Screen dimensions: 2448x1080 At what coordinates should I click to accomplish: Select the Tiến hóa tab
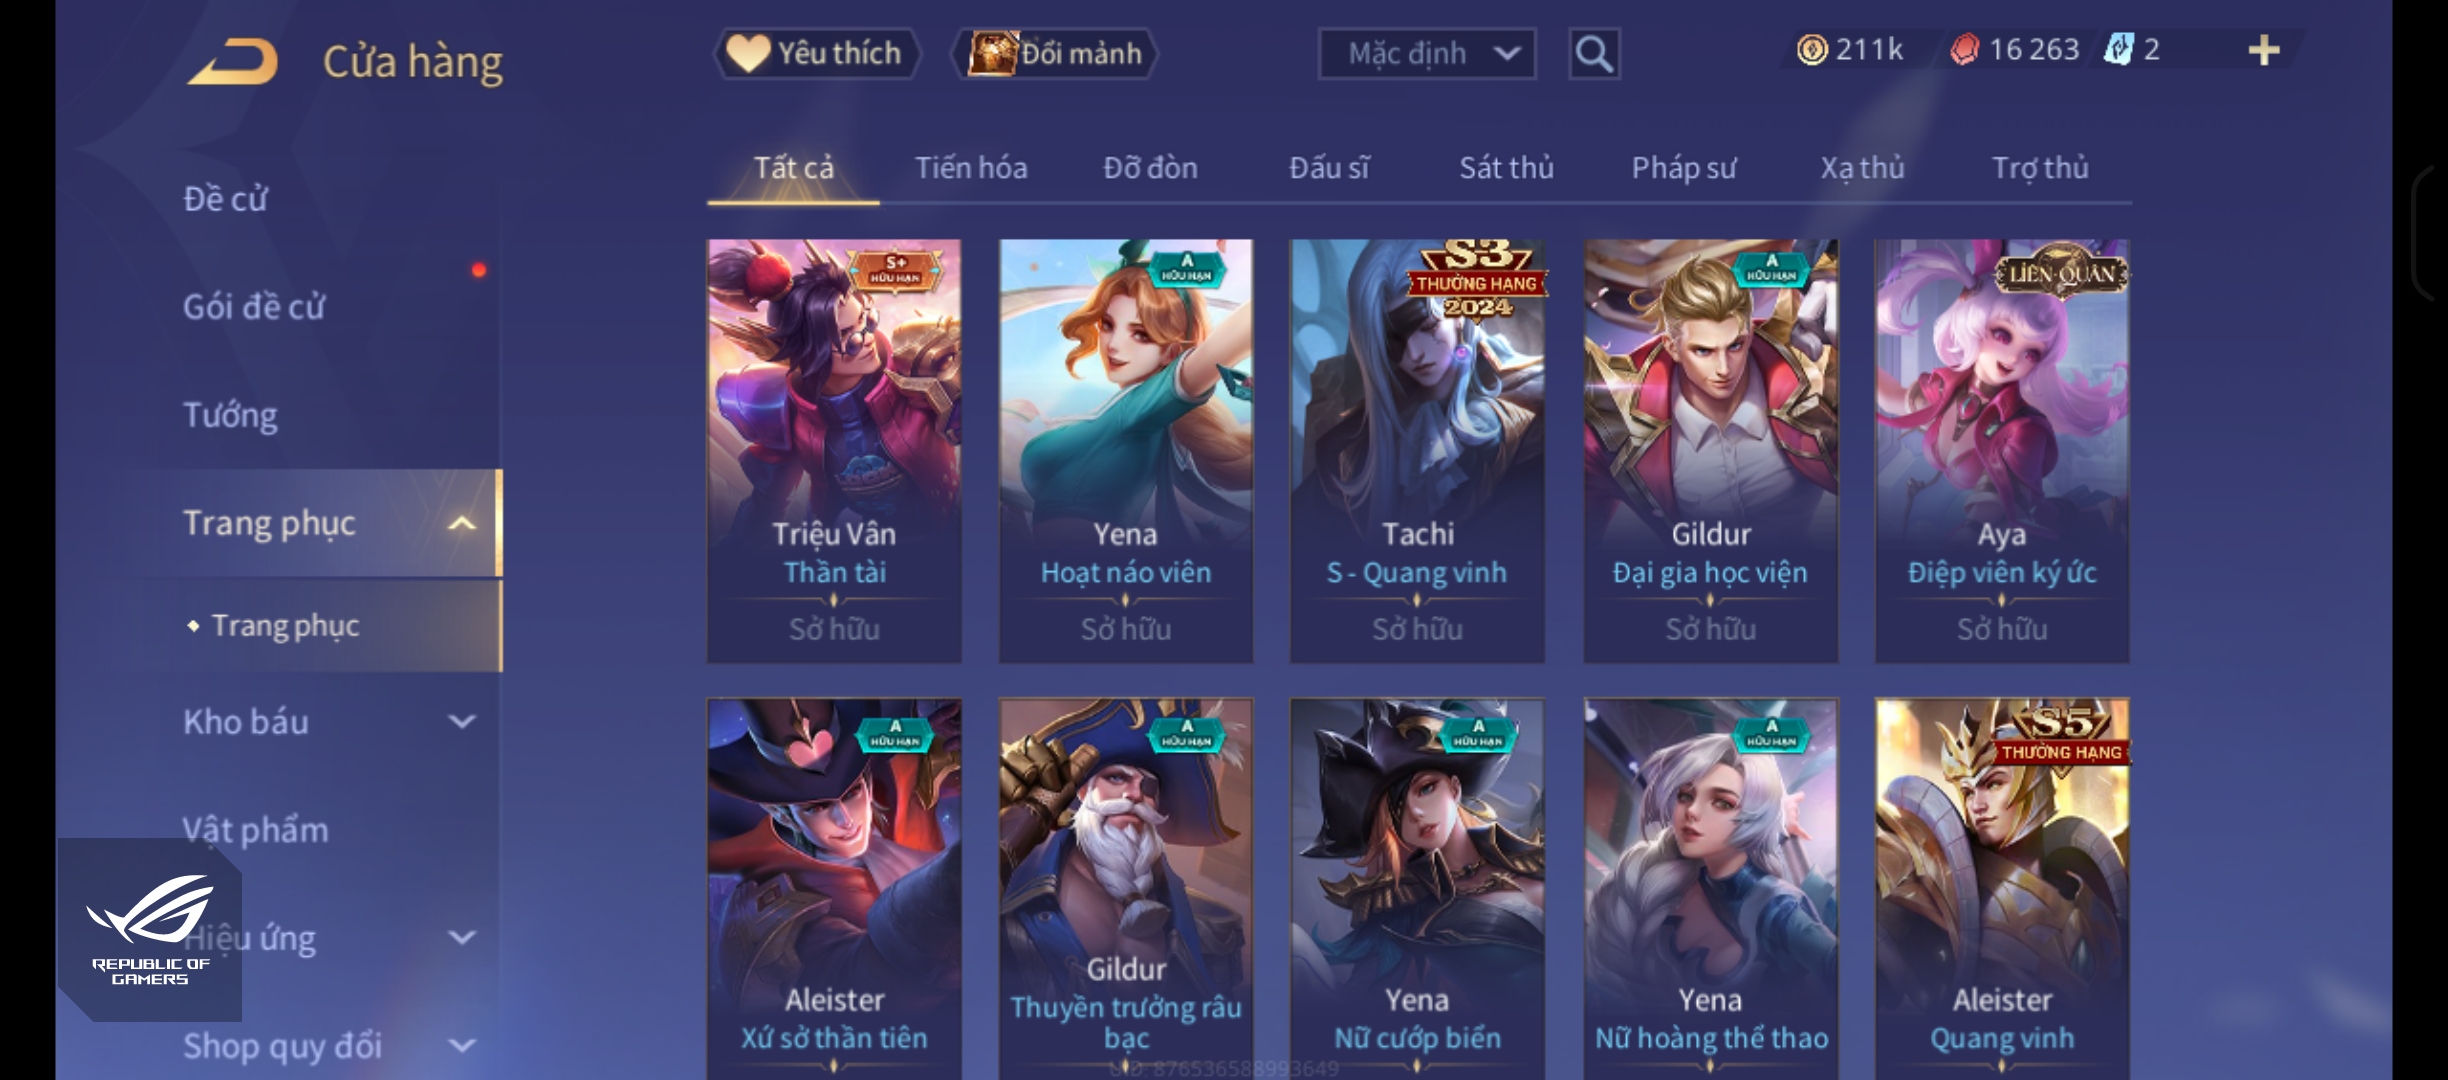pos(971,167)
